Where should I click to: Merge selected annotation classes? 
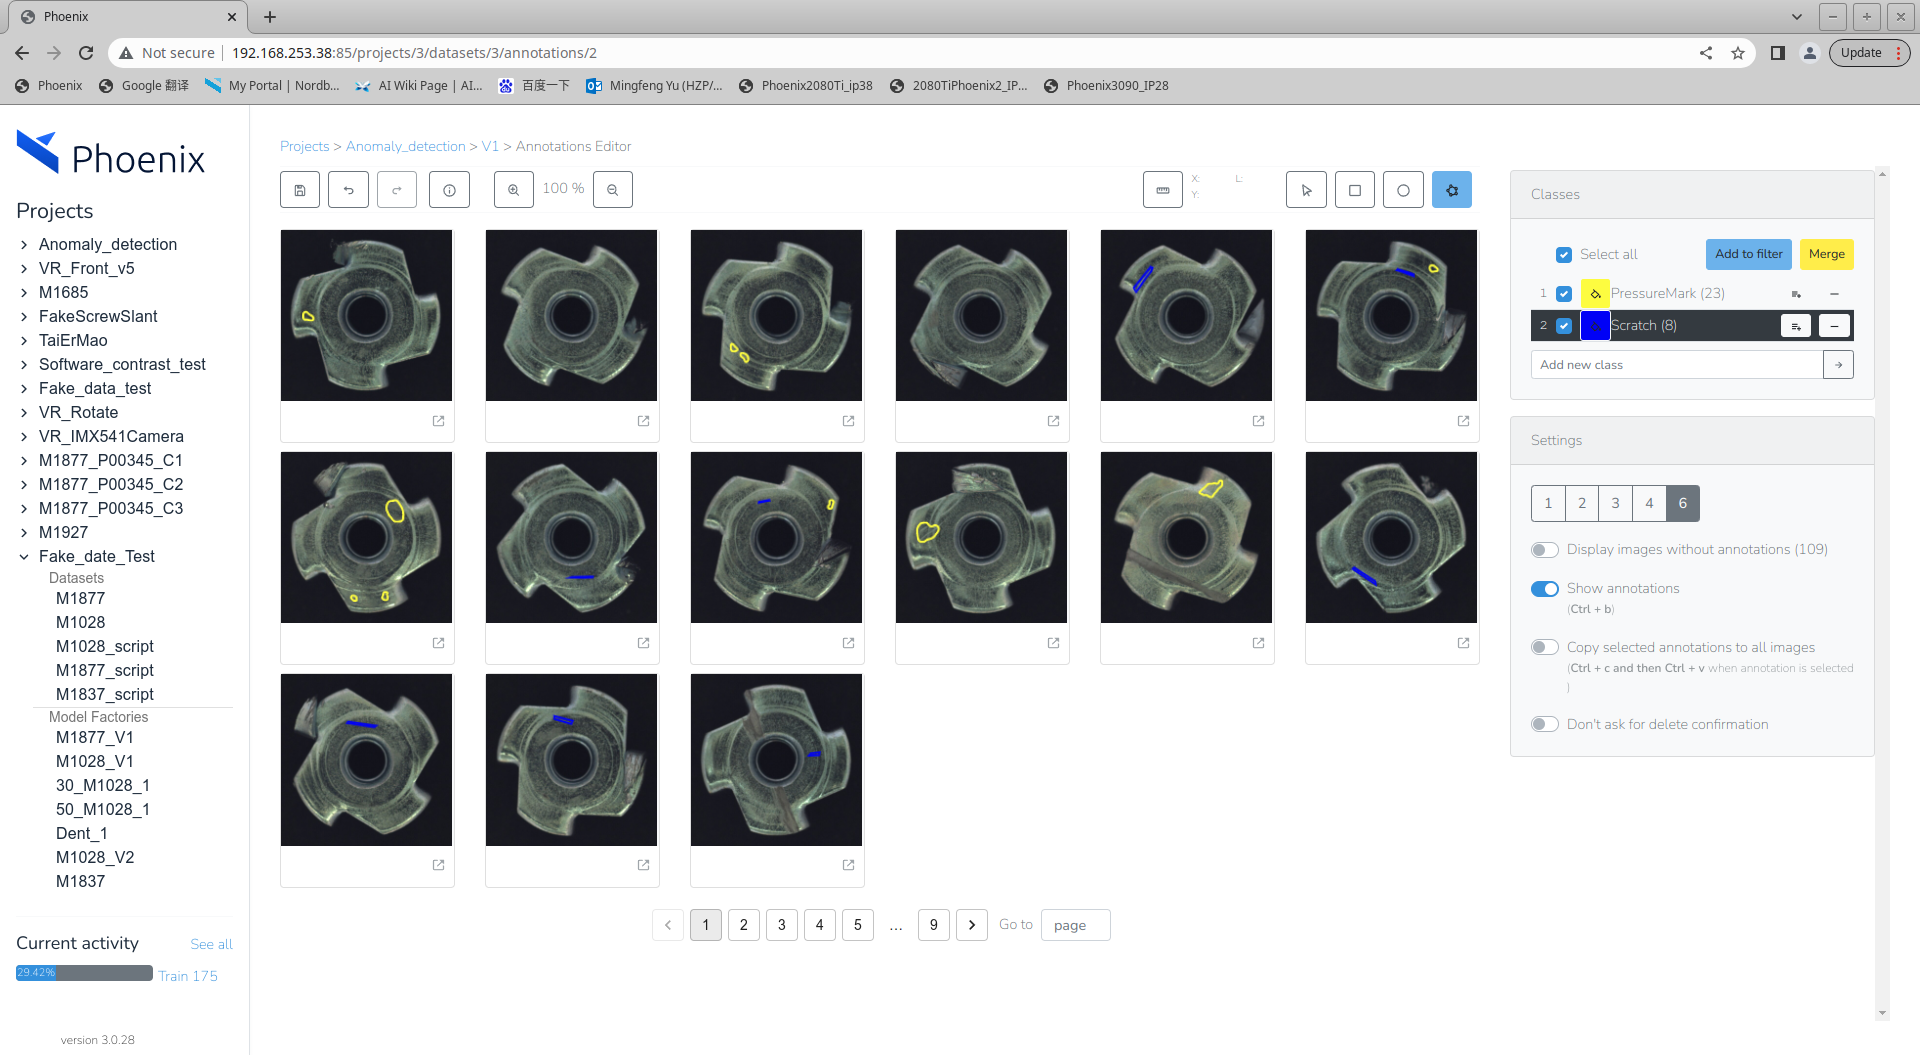(x=1826, y=254)
